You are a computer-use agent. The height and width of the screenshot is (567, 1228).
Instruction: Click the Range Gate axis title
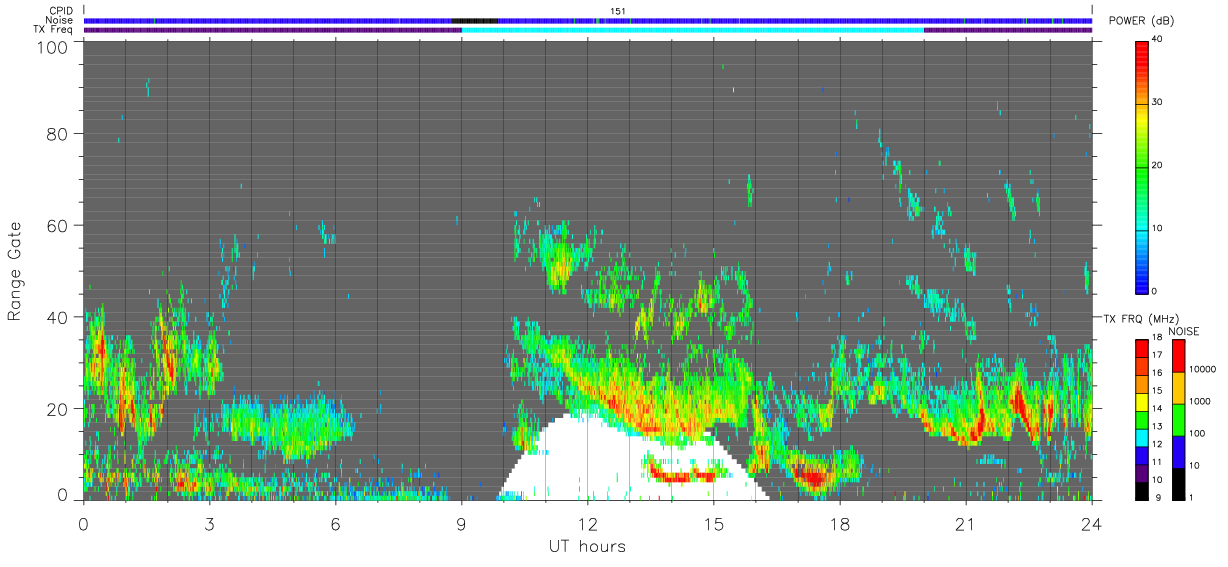[x=15, y=270]
